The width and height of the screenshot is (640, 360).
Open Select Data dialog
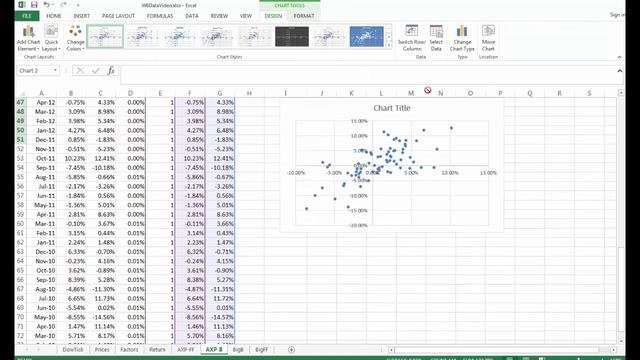click(x=436, y=38)
